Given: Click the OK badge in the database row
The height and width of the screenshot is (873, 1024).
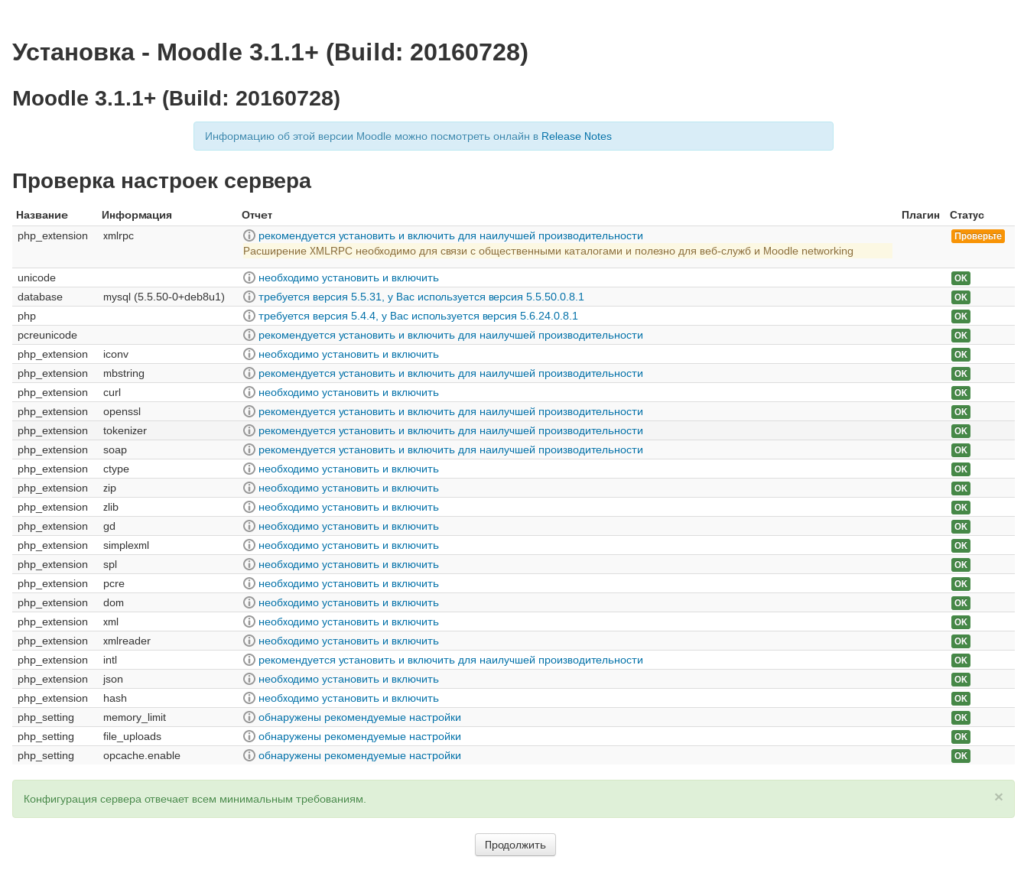Looking at the screenshot, I should click(961, 297).
